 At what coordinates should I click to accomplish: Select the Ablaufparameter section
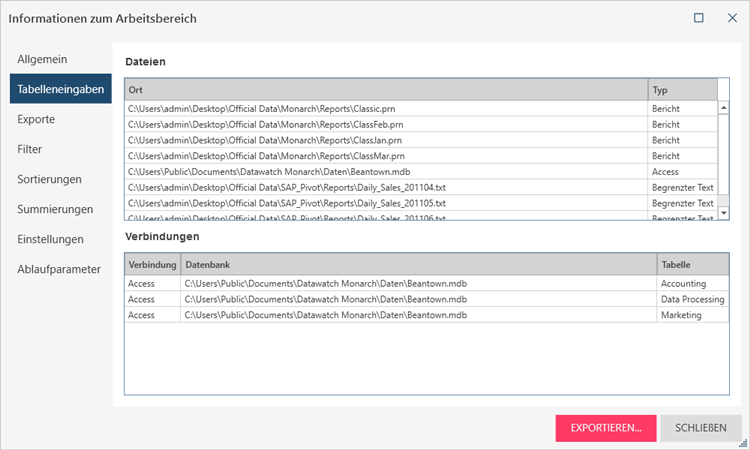click(x=59, y=269)
